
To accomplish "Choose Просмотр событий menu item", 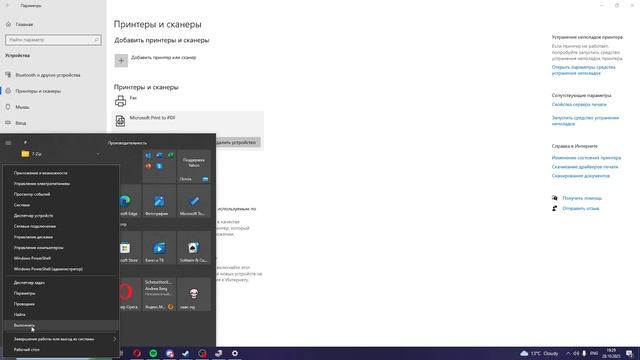I will pos(61,194).
